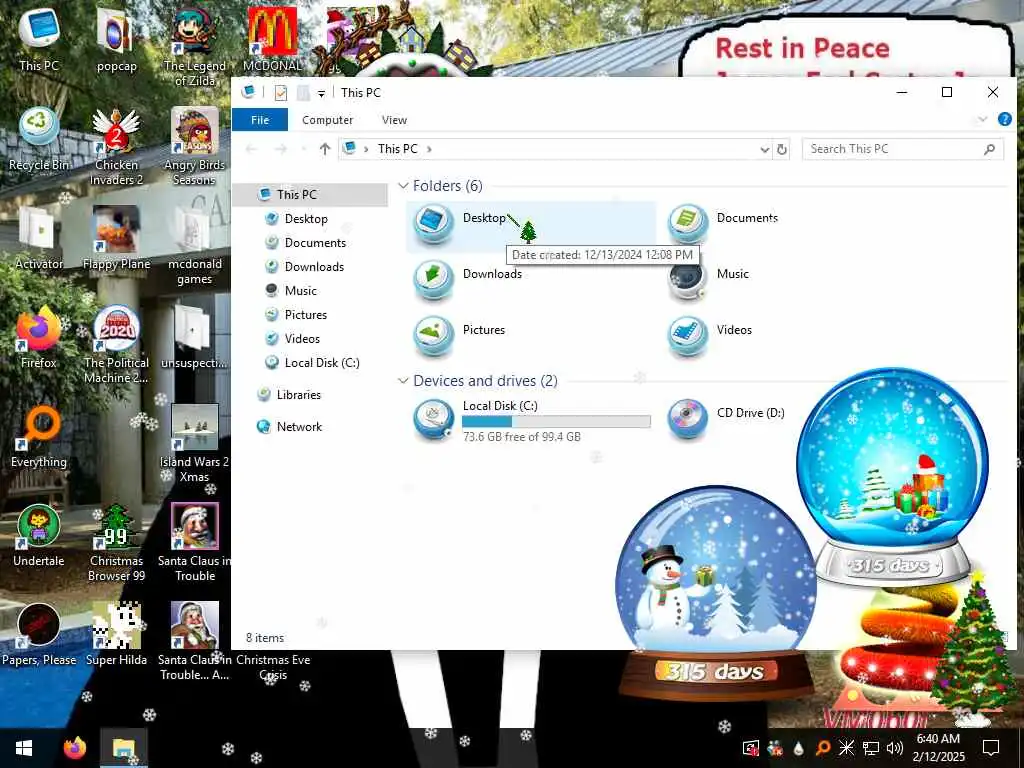
Task: Open the address bar history dropdown
Action: click(x=764, y=150)
